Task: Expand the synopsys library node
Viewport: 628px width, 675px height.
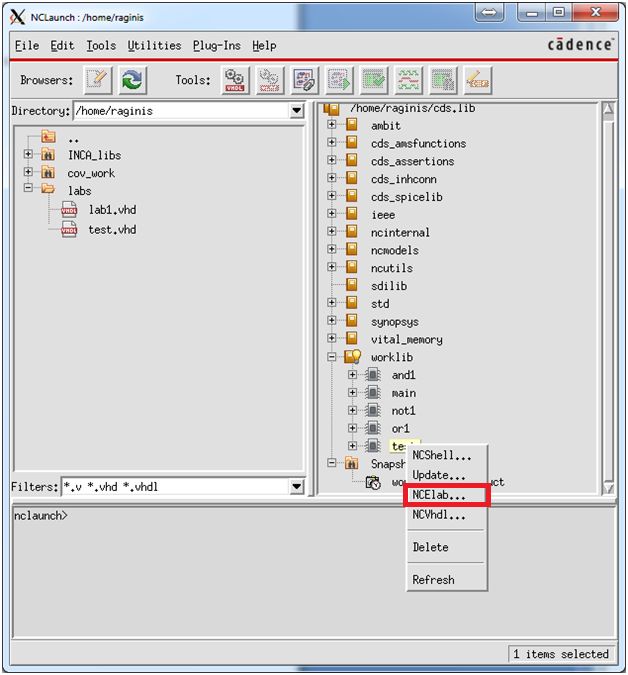Action: coord(331,320)
